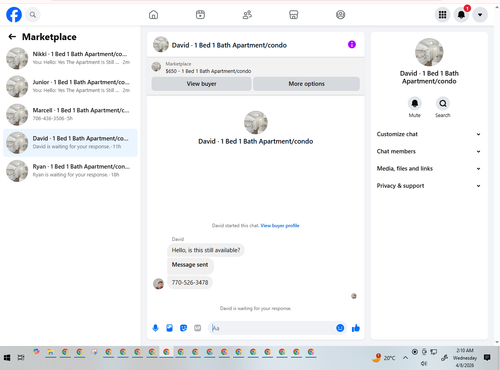Mute the David conversation bell
The height and width of the screenshot is (370, 500).
pos(415,104)
